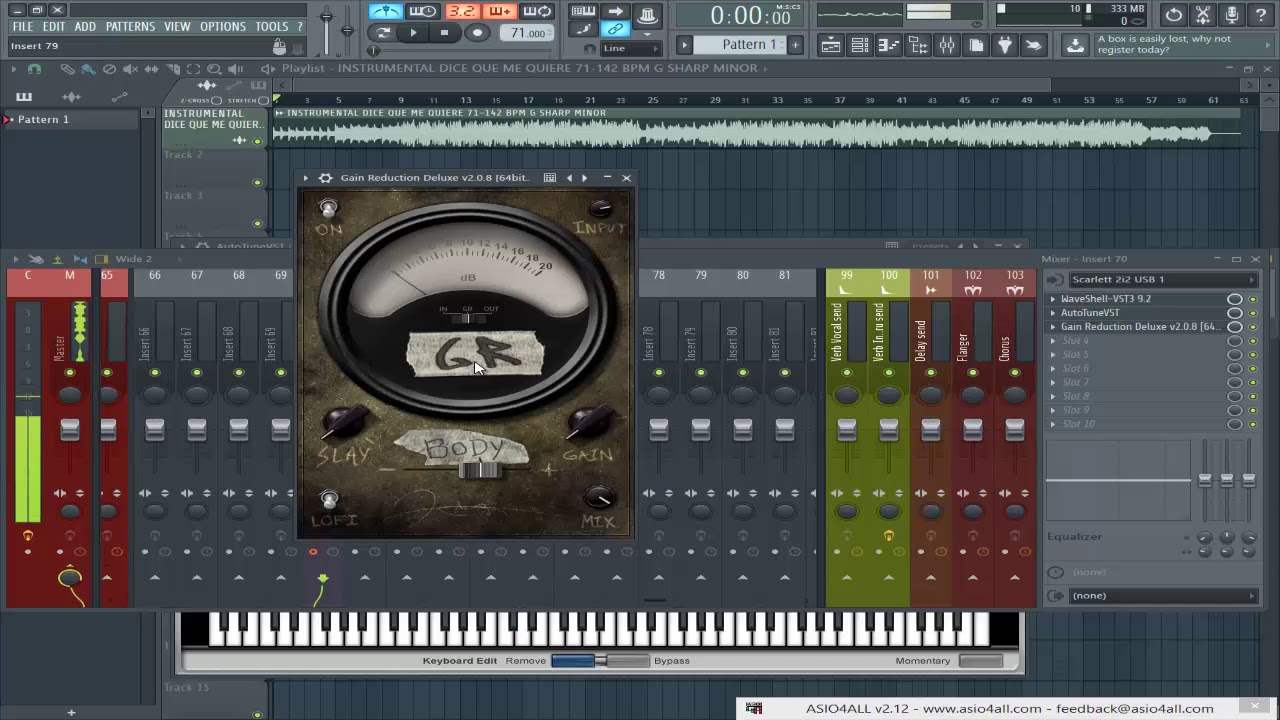The height and width of the screenshot is (720, 1280).
Task: Expand AutoTuneVST slot arrow
Action: pos(1052,313)
